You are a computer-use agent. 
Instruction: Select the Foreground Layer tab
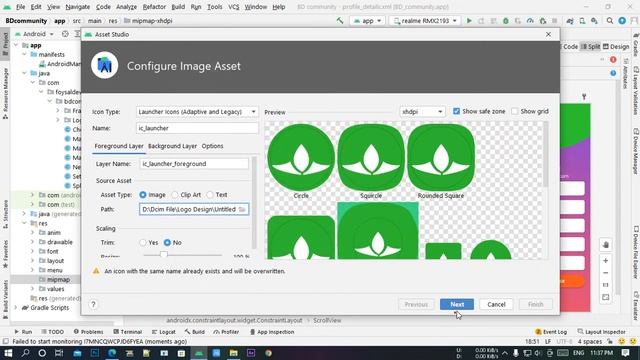click(119, 146)
